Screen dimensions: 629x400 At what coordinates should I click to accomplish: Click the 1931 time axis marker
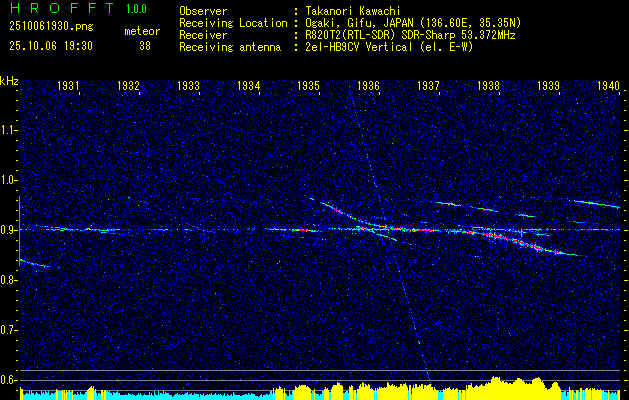[x=68, y=85]
